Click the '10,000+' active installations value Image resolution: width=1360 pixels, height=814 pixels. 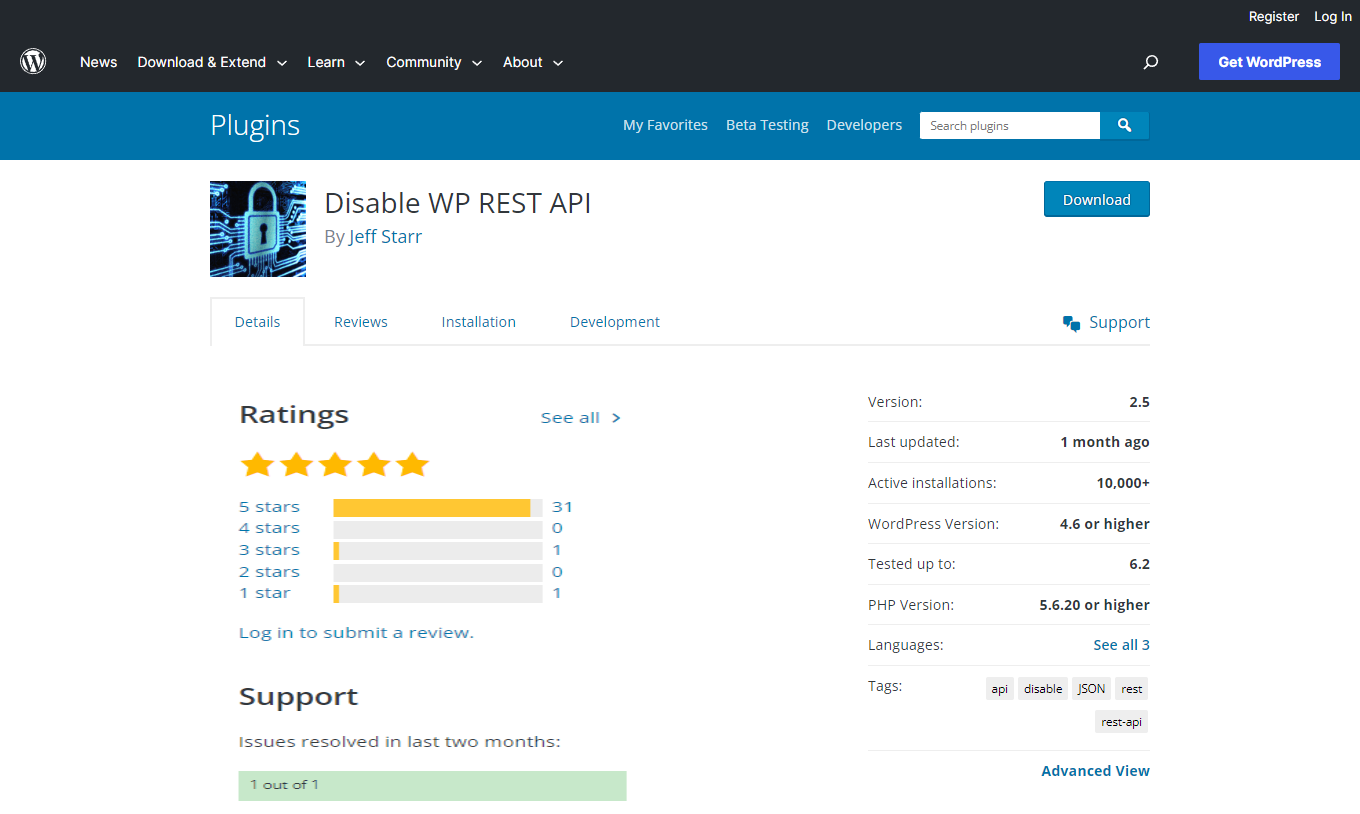[x=1123, y=483]
